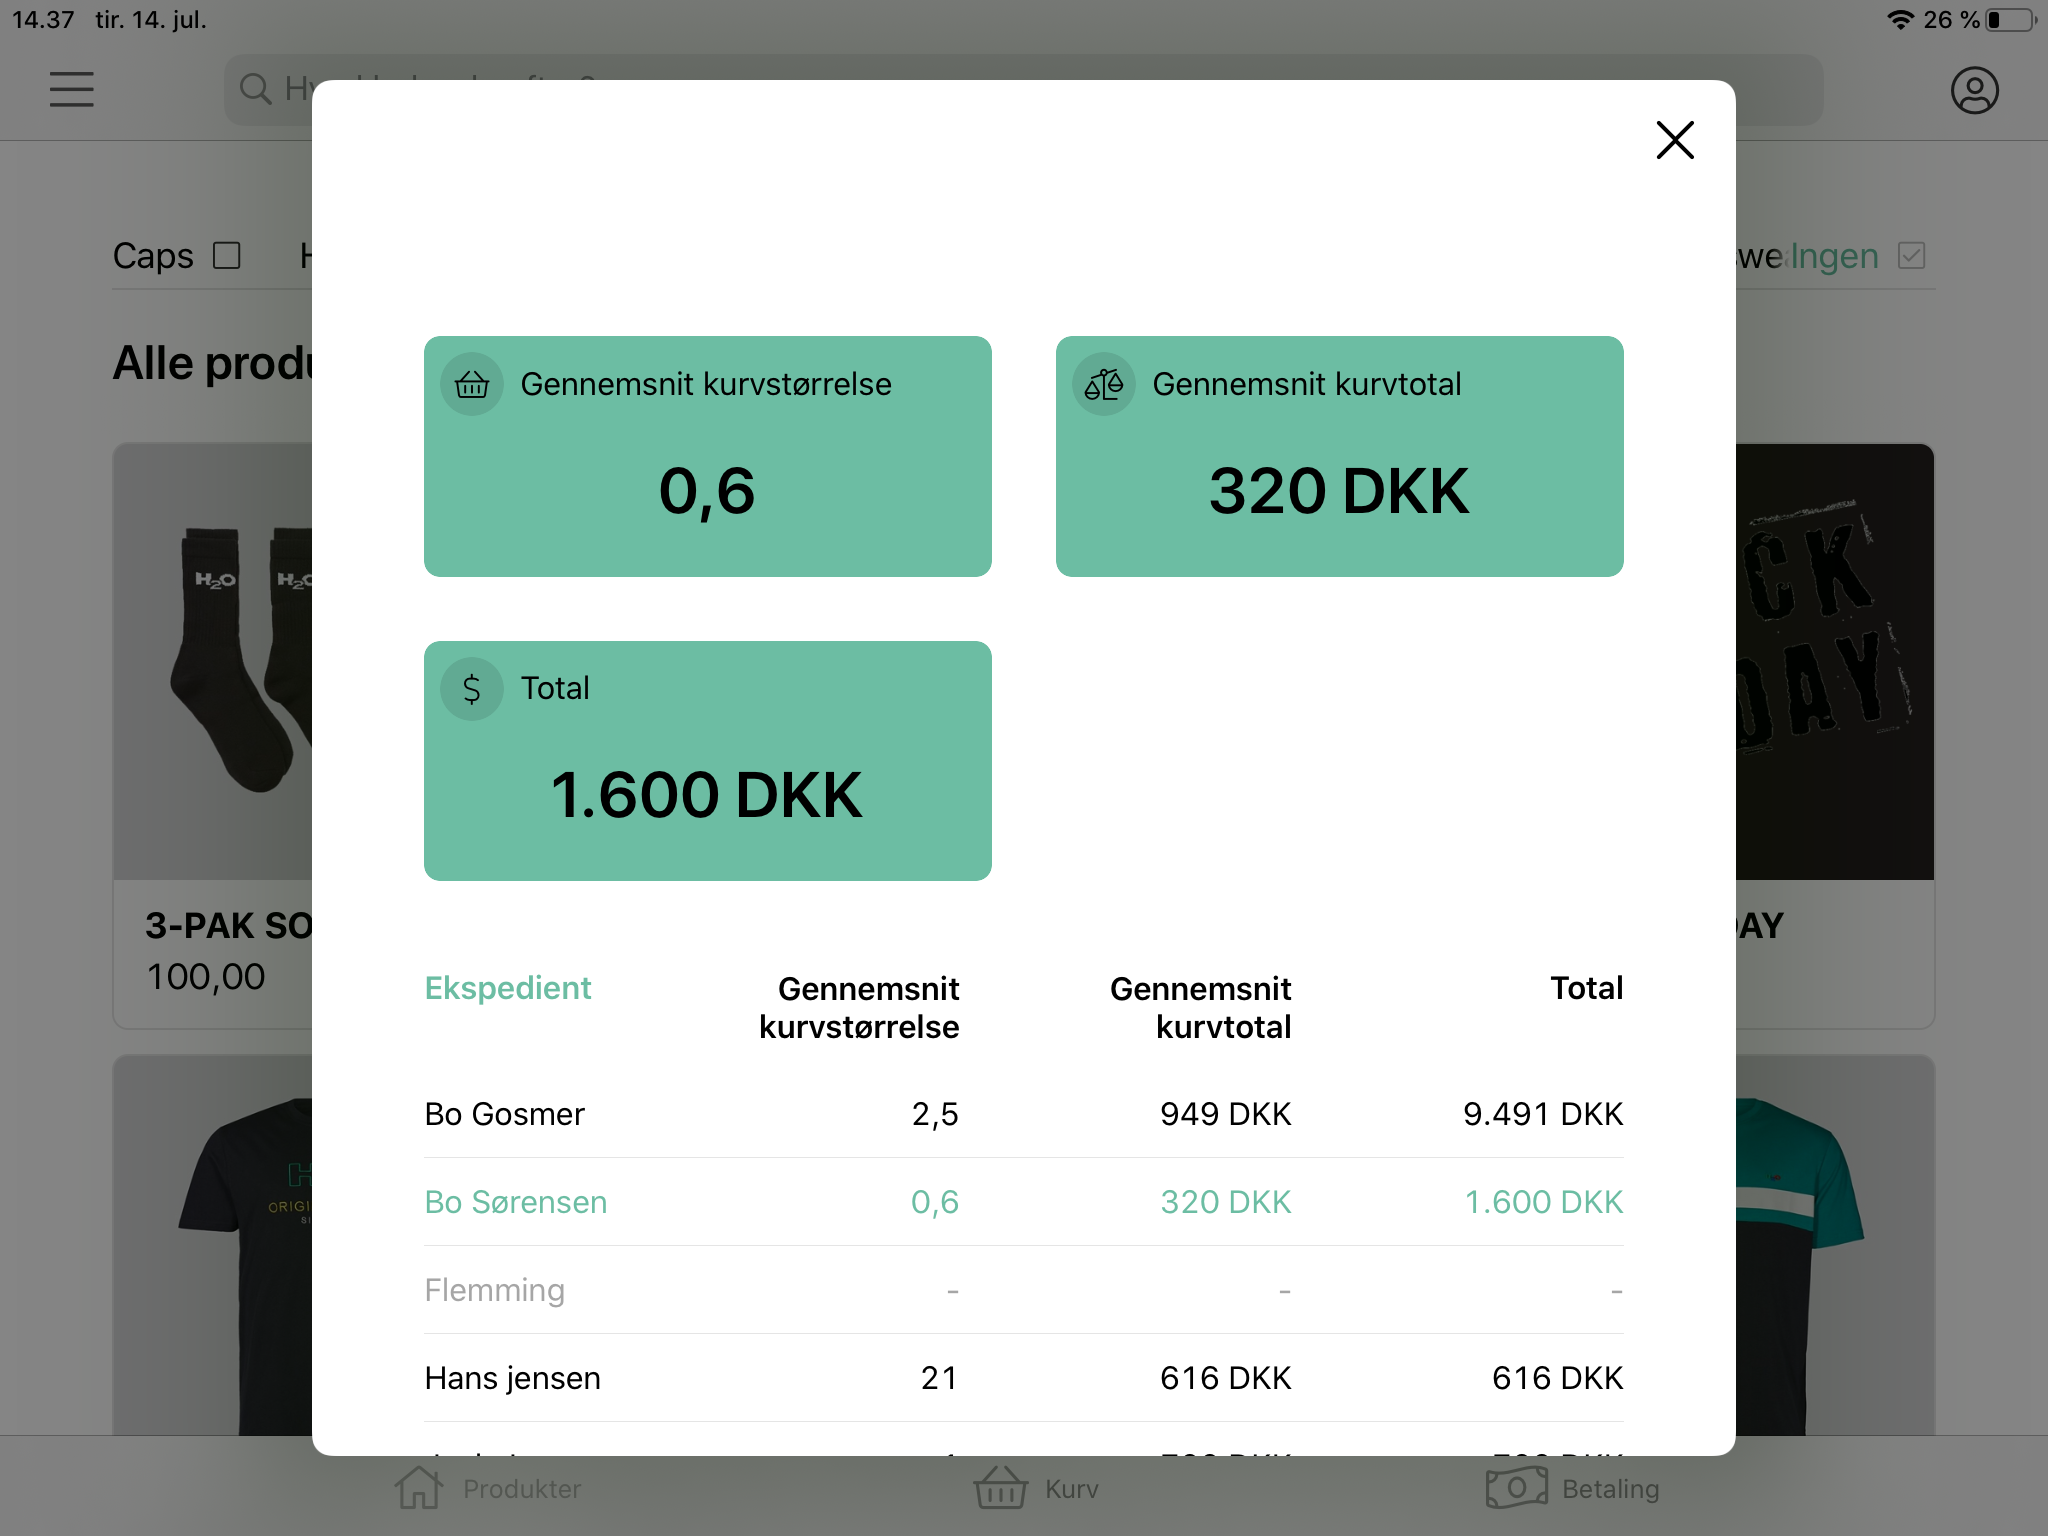Tap the scales icon on kurvtotal card
This screenshot has width=2048, height=1536.
1104,384
